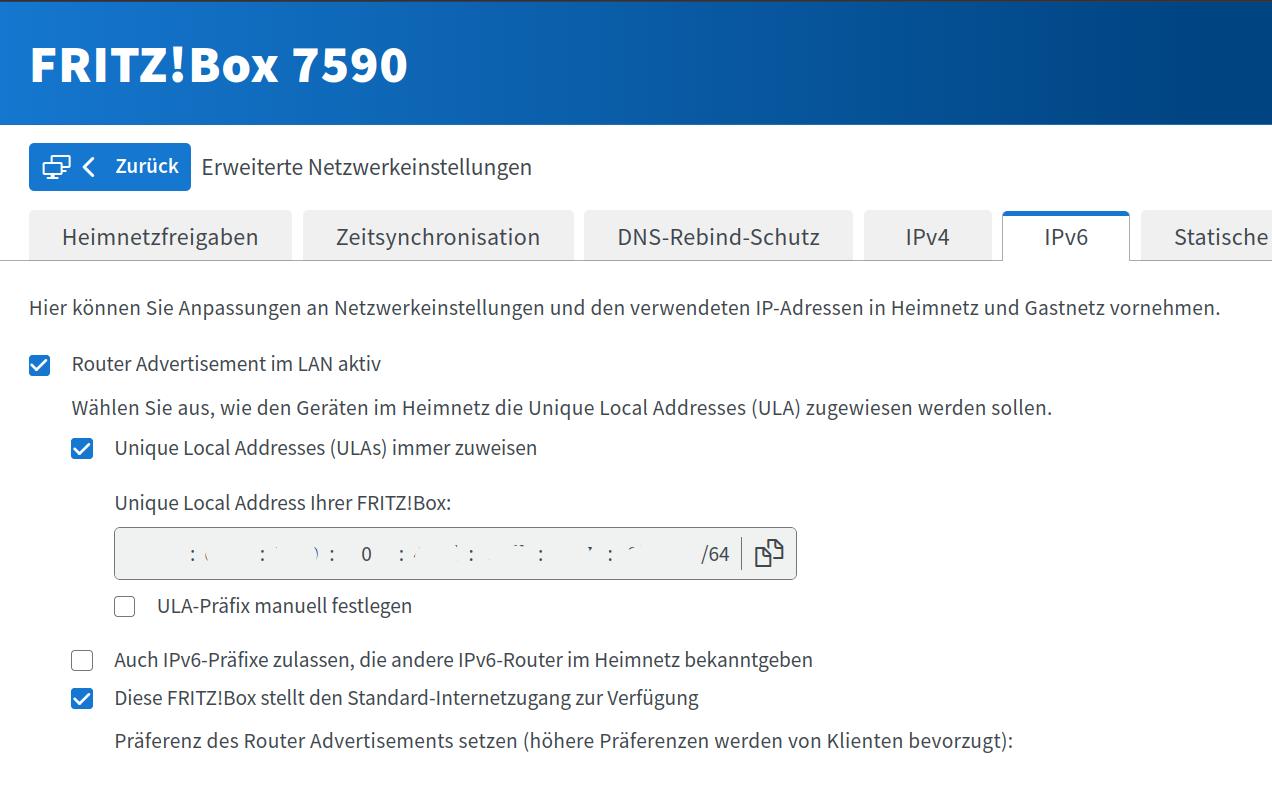
Task: Click the Erweiterte Netzwerkeinstellungen heading
Action: [x=367, y=167]
